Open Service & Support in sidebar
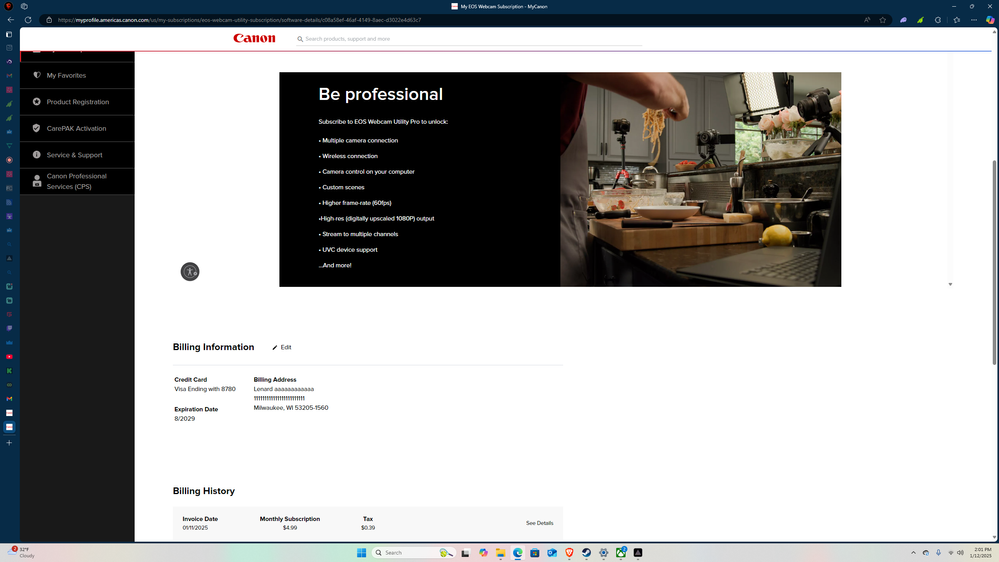 point(77,155)
